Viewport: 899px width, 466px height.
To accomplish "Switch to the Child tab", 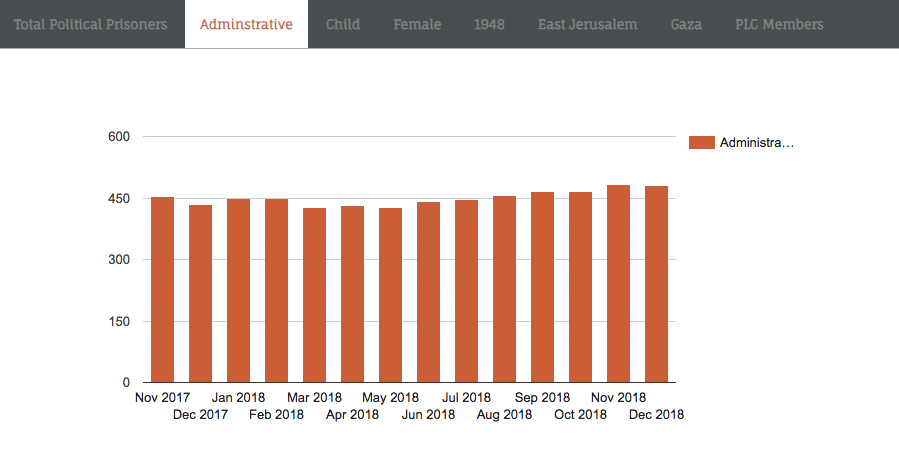I will pyautogui.click(x=343, y=24).
